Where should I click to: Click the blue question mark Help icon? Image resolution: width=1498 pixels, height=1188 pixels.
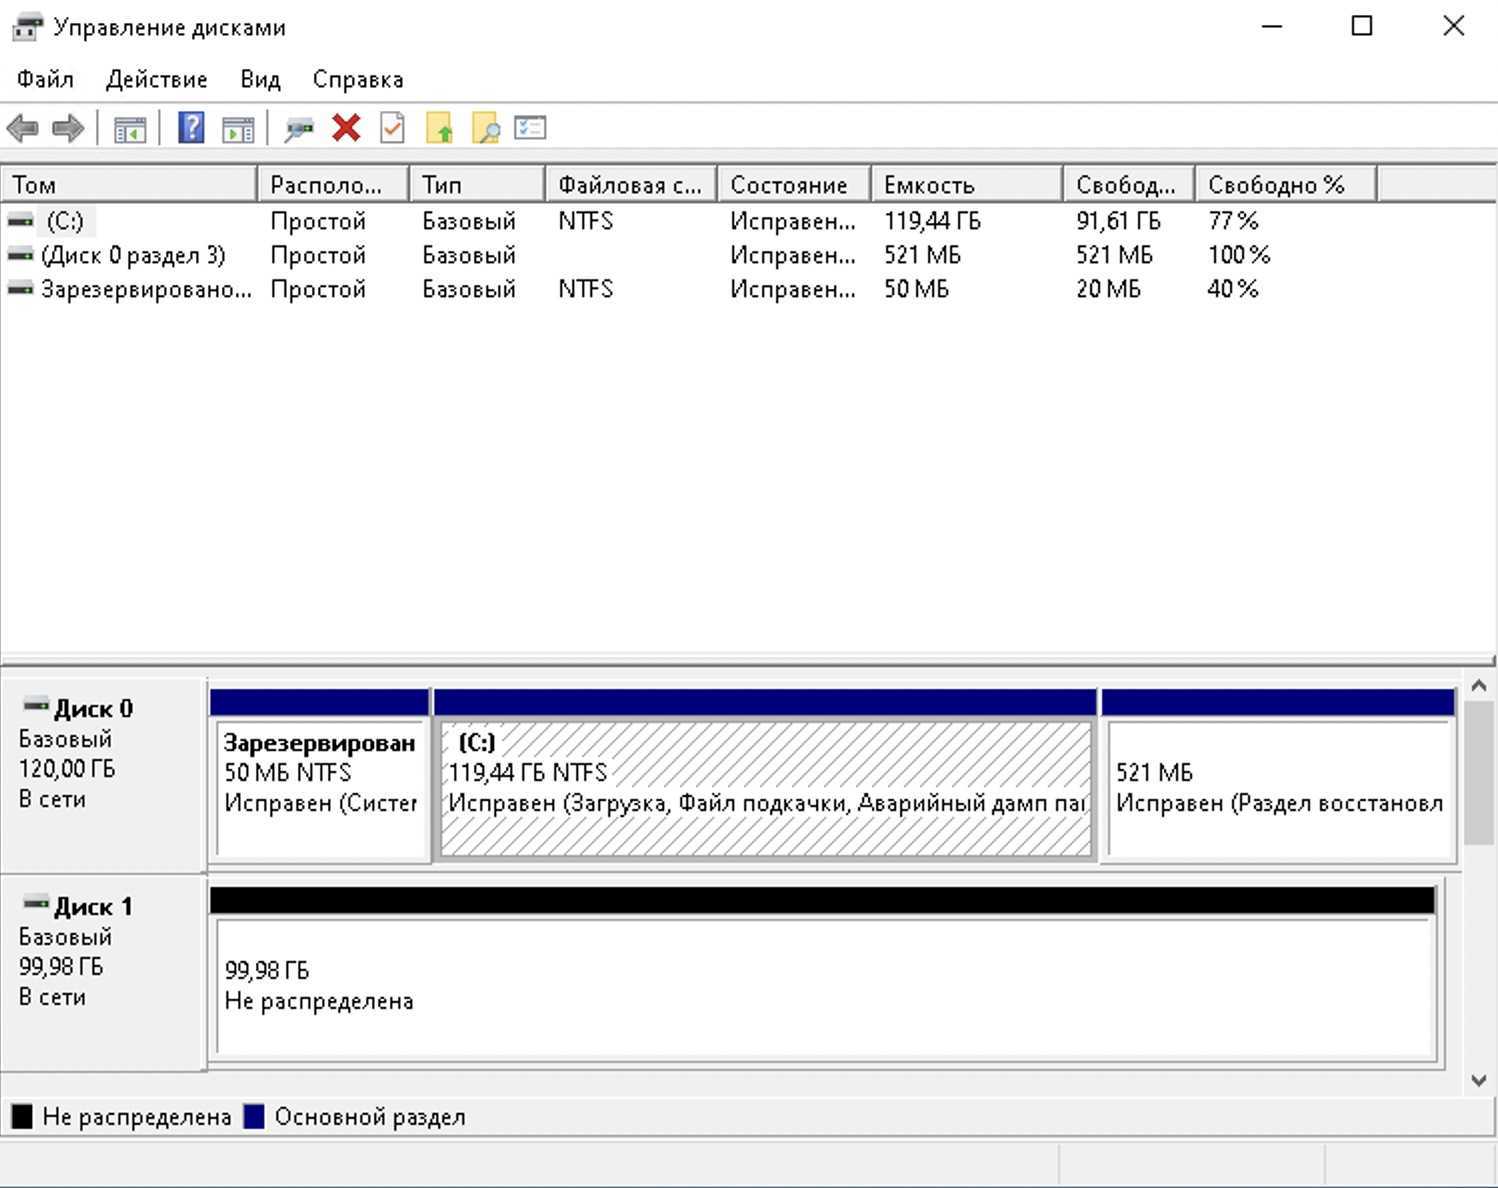[x=190, y=128]
